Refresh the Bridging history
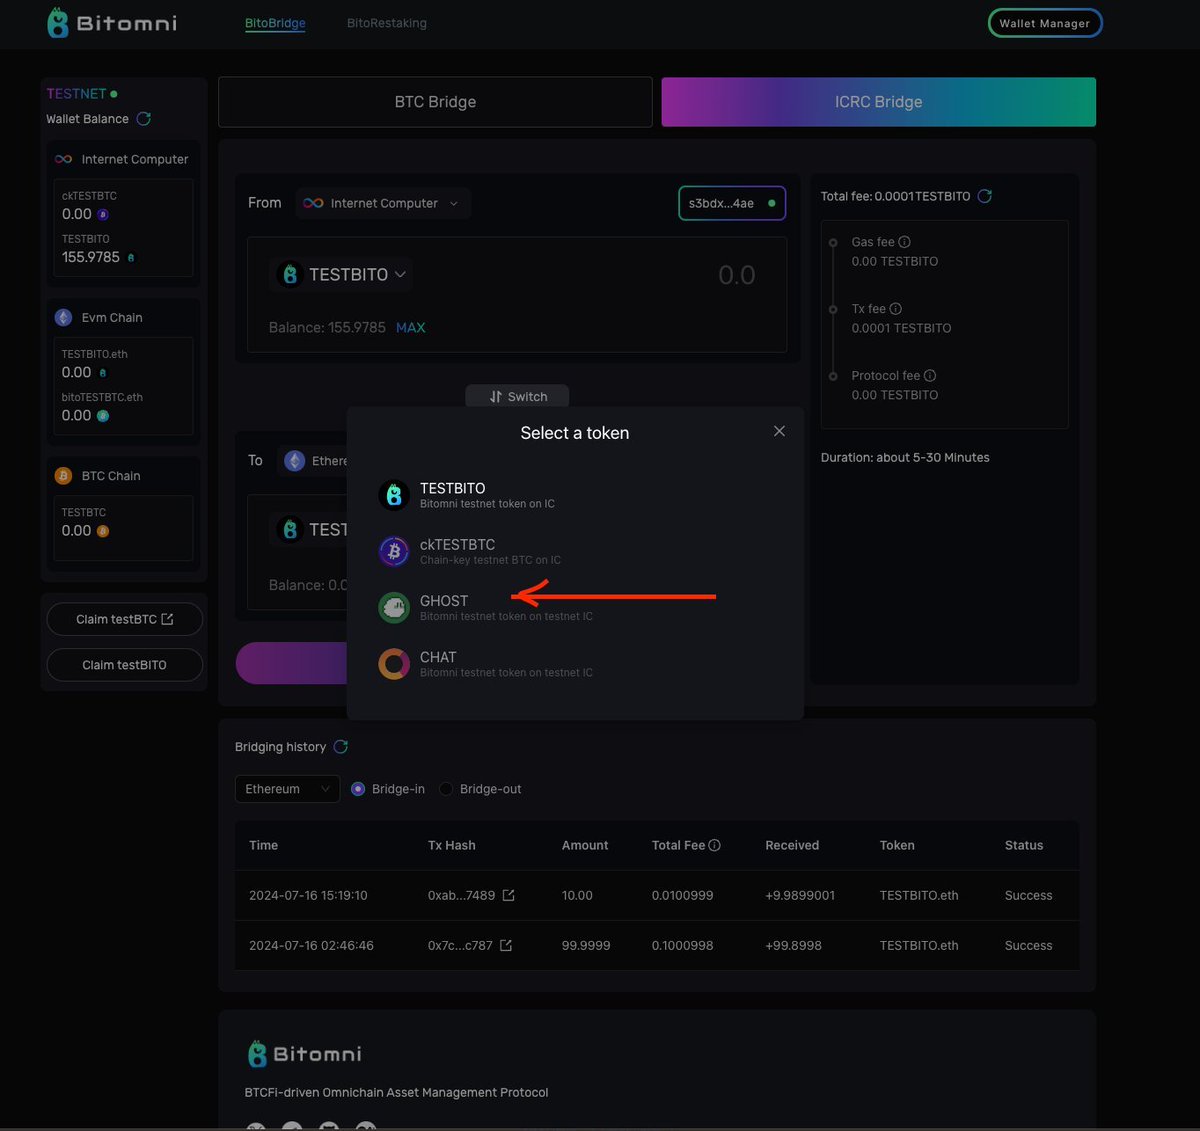Screen dimensions: 1200x1131 coord(341,747)
